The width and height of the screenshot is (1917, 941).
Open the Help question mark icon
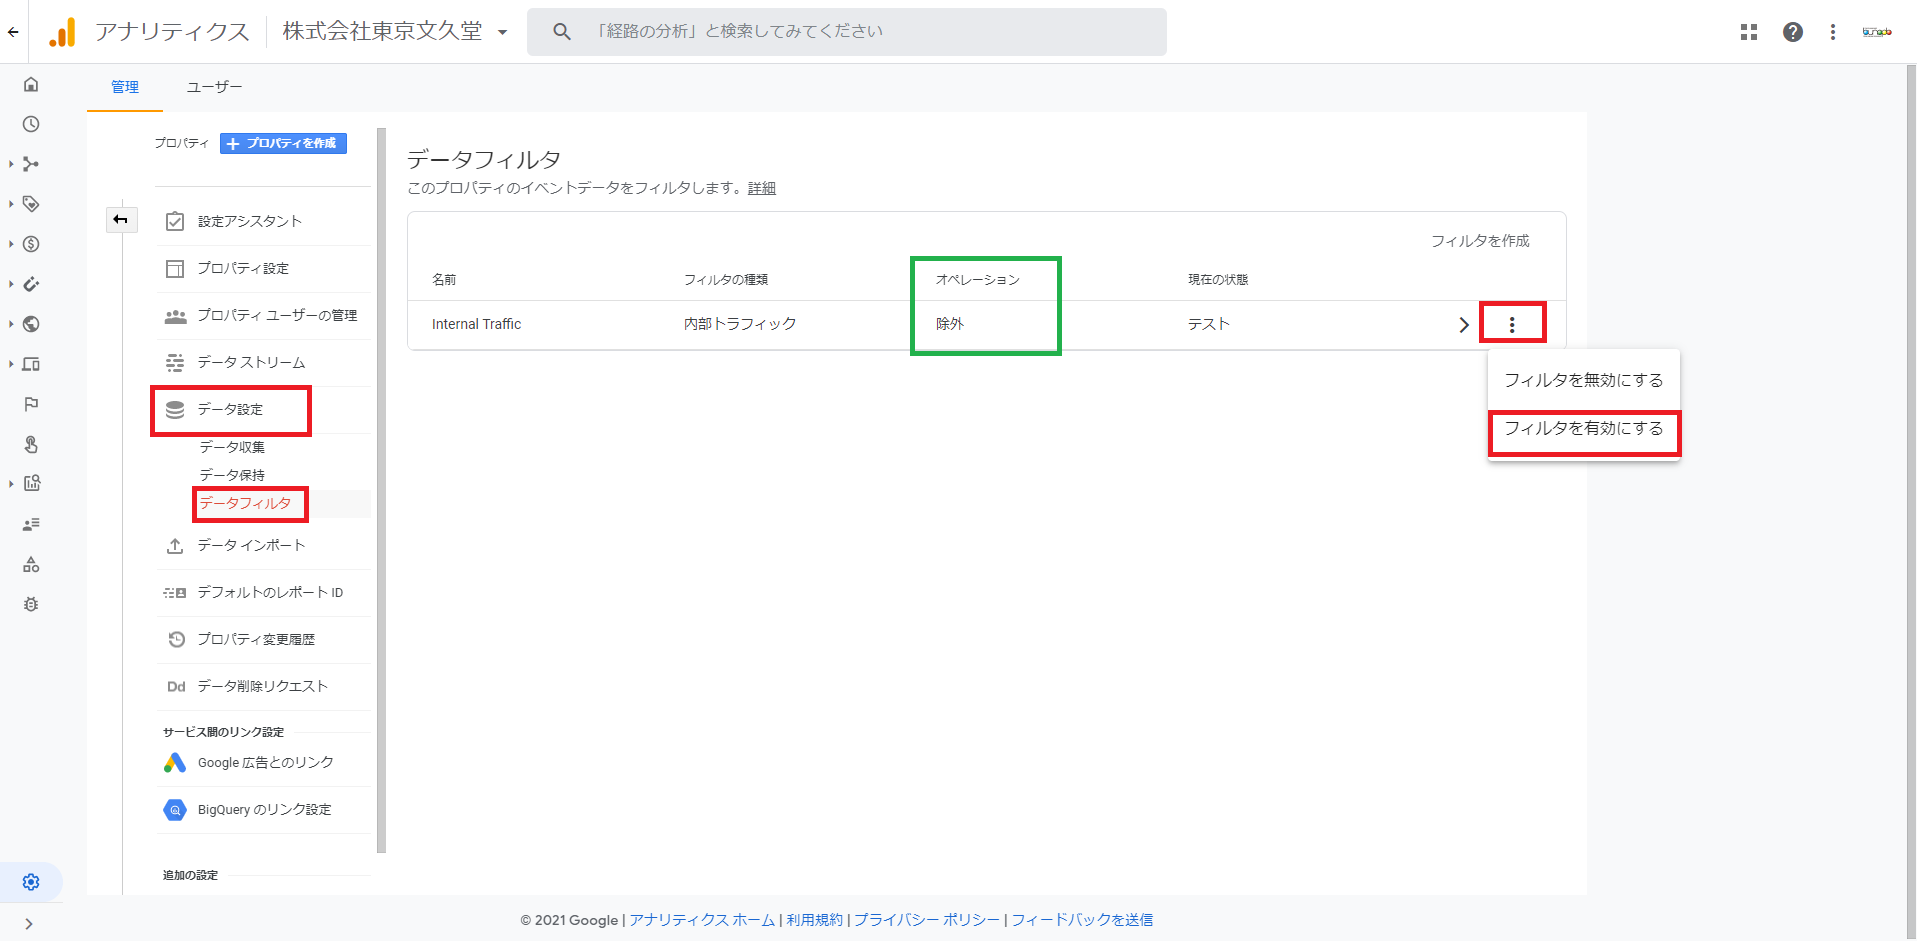click(1792, 32)
